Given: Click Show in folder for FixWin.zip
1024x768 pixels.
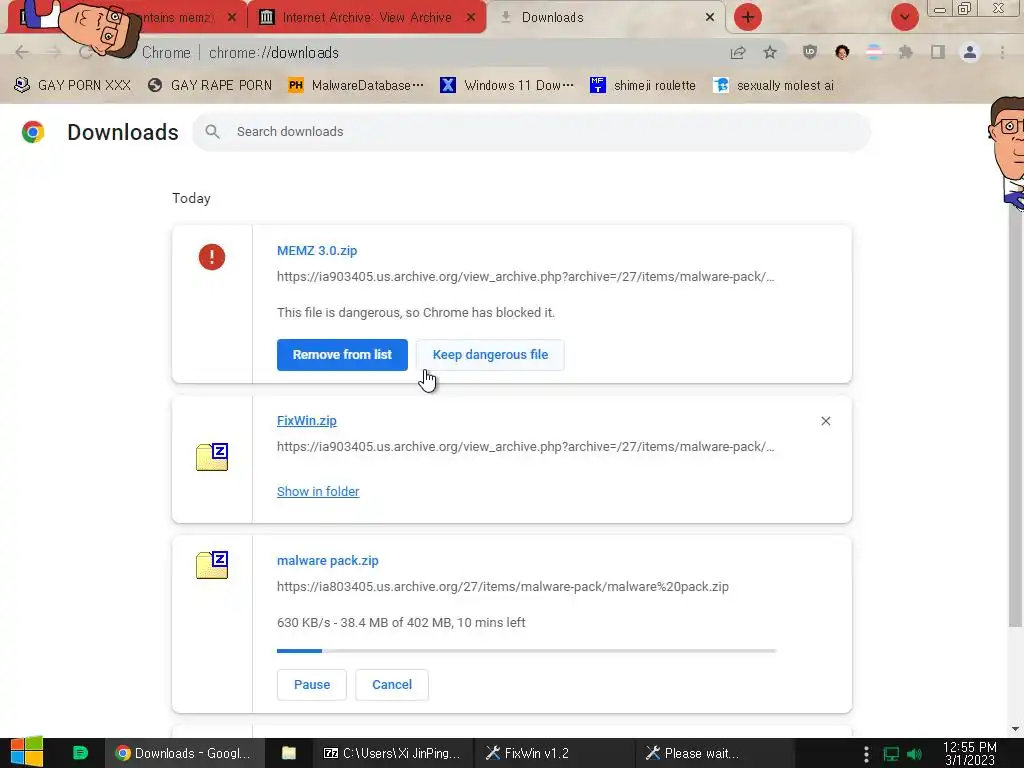Looking at the screenshot, I should point(318,492).
